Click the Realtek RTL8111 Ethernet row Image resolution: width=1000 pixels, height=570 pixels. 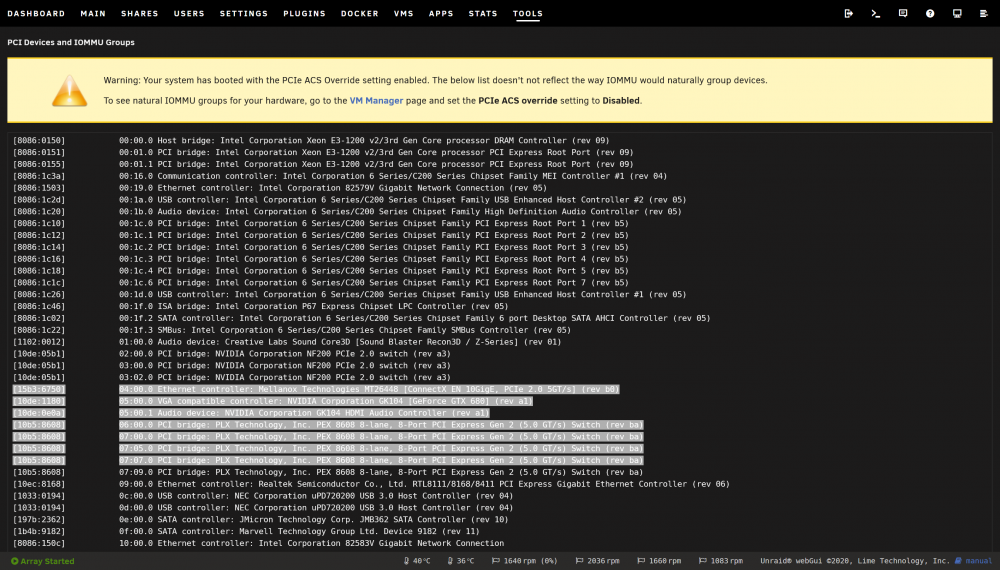[x=371, y=485]
